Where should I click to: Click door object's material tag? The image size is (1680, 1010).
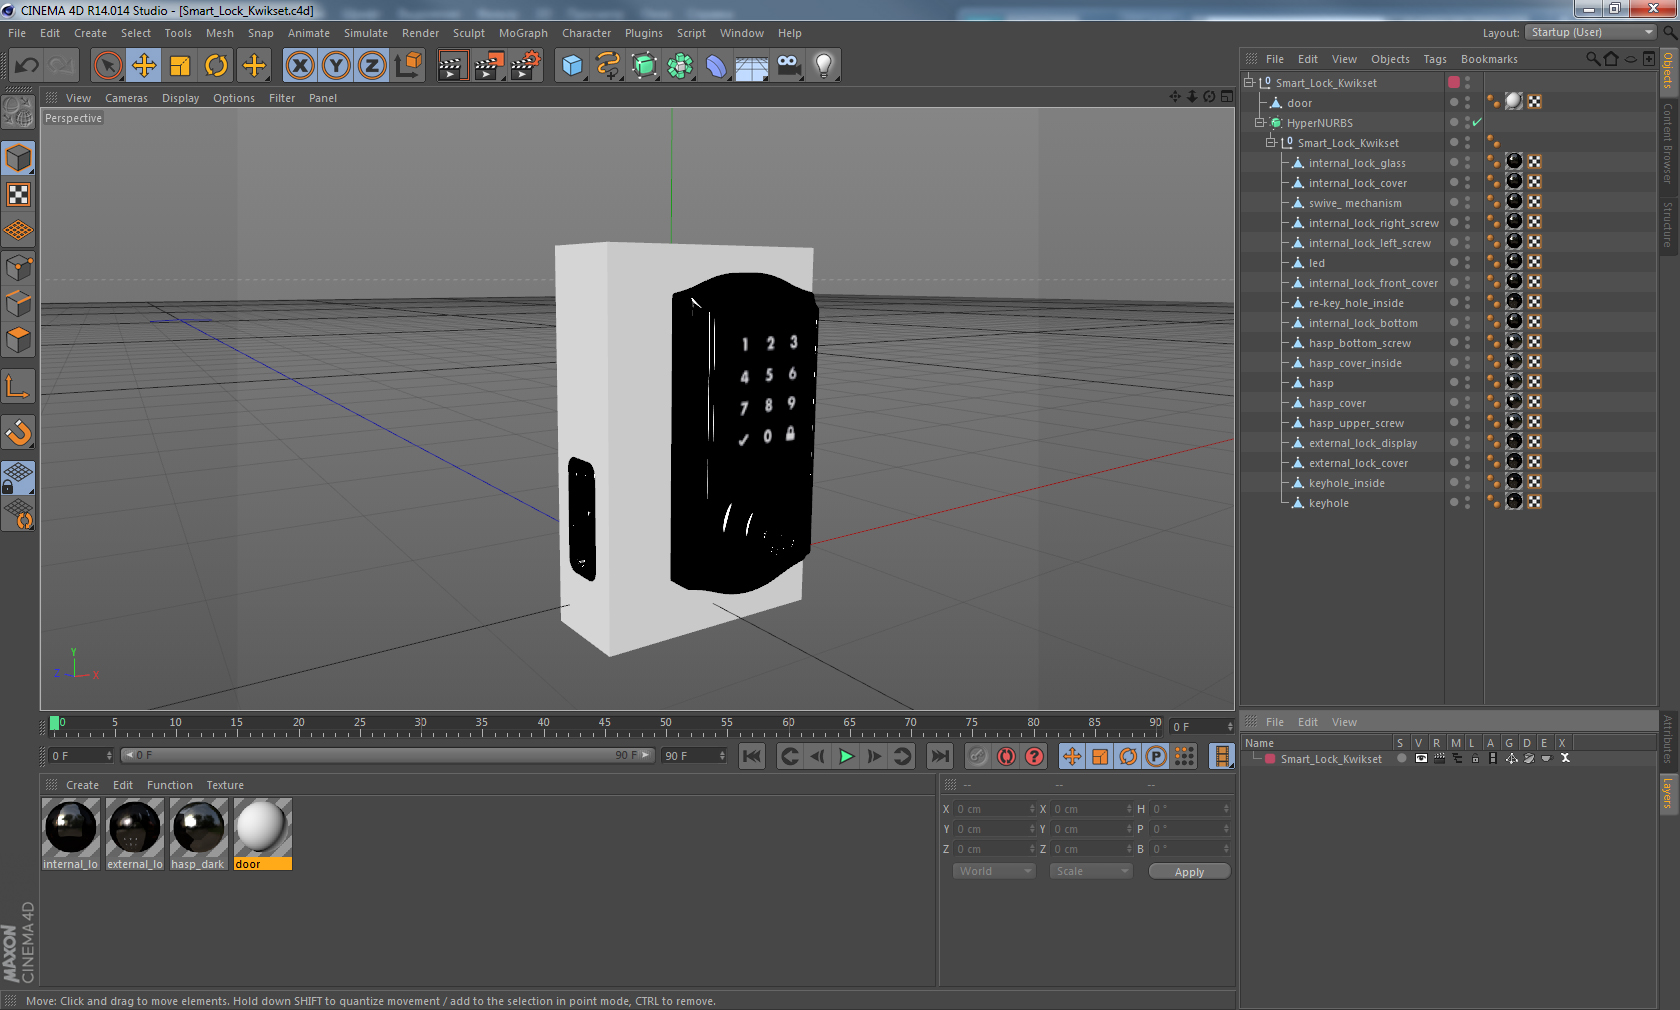click(x=1514, y=102)
